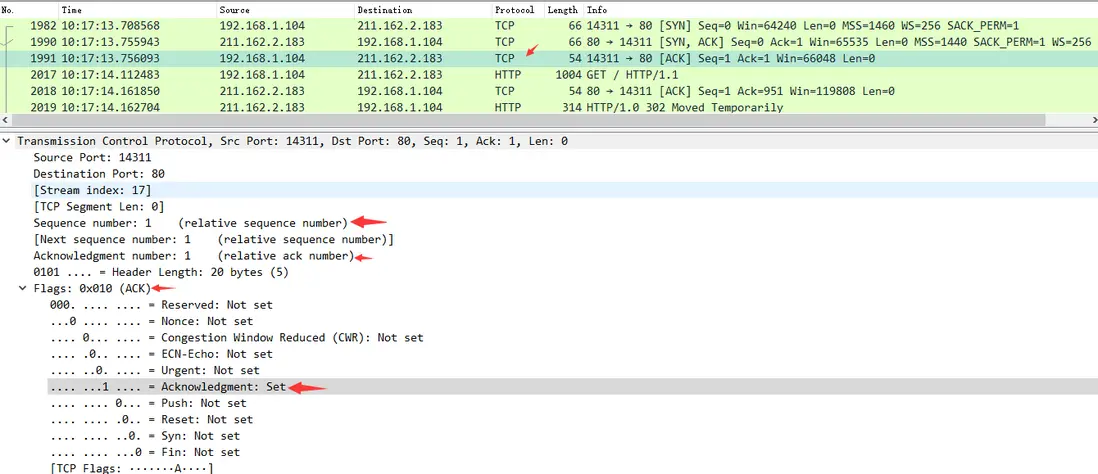
Task: Select packet 2017 GET / HTTP/1.1
Action: coord(549,75)
